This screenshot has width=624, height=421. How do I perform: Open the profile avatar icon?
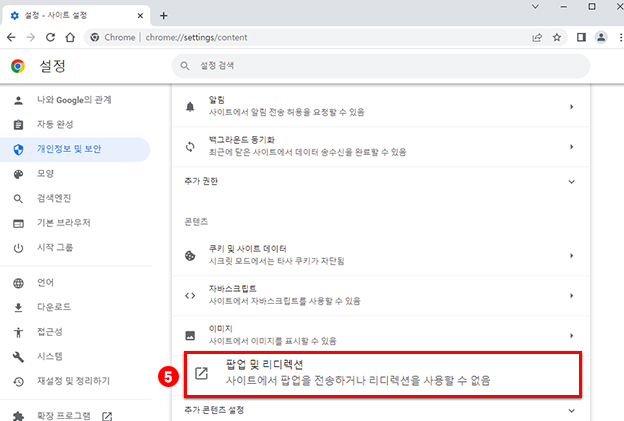[601, 37]
